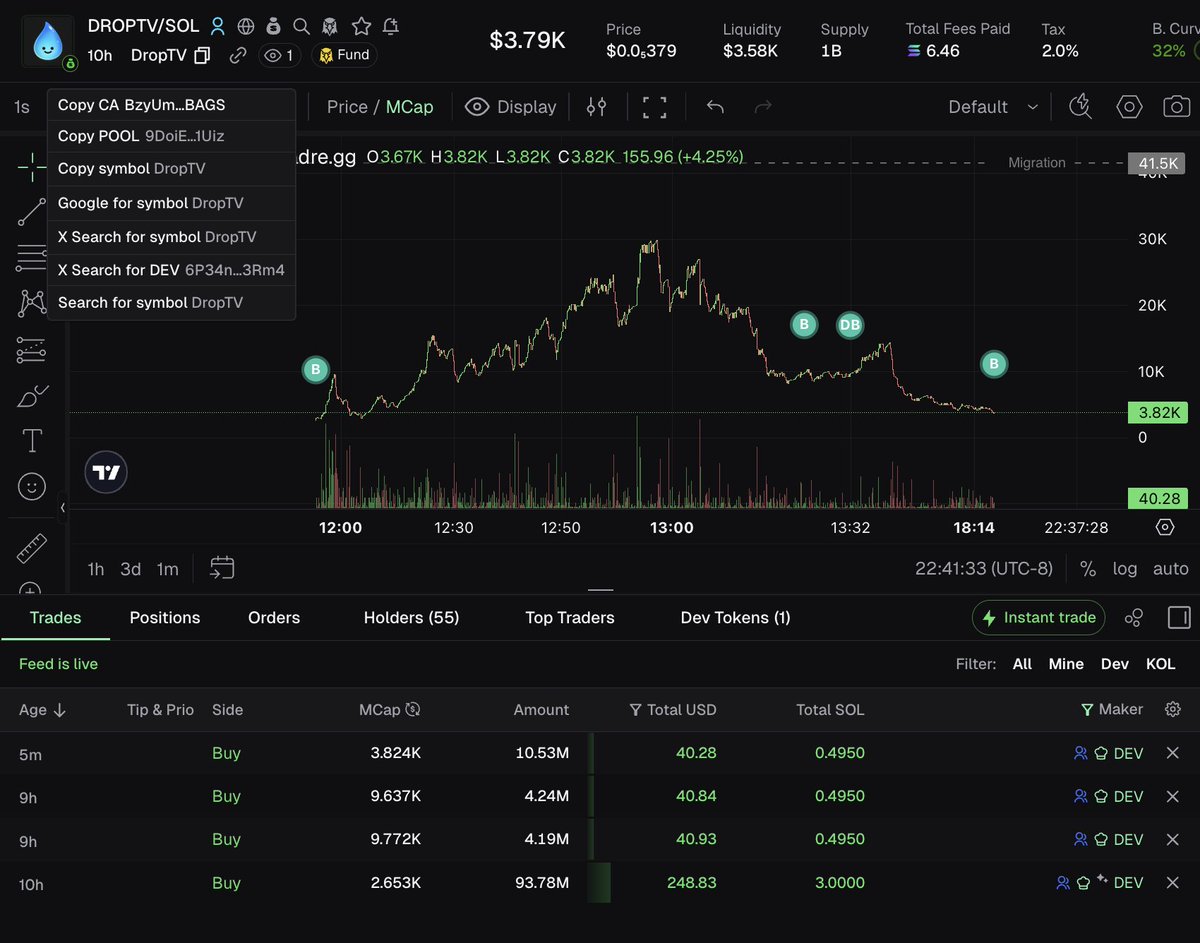
Task: Toggle log scale mode
Action: 1125,569
